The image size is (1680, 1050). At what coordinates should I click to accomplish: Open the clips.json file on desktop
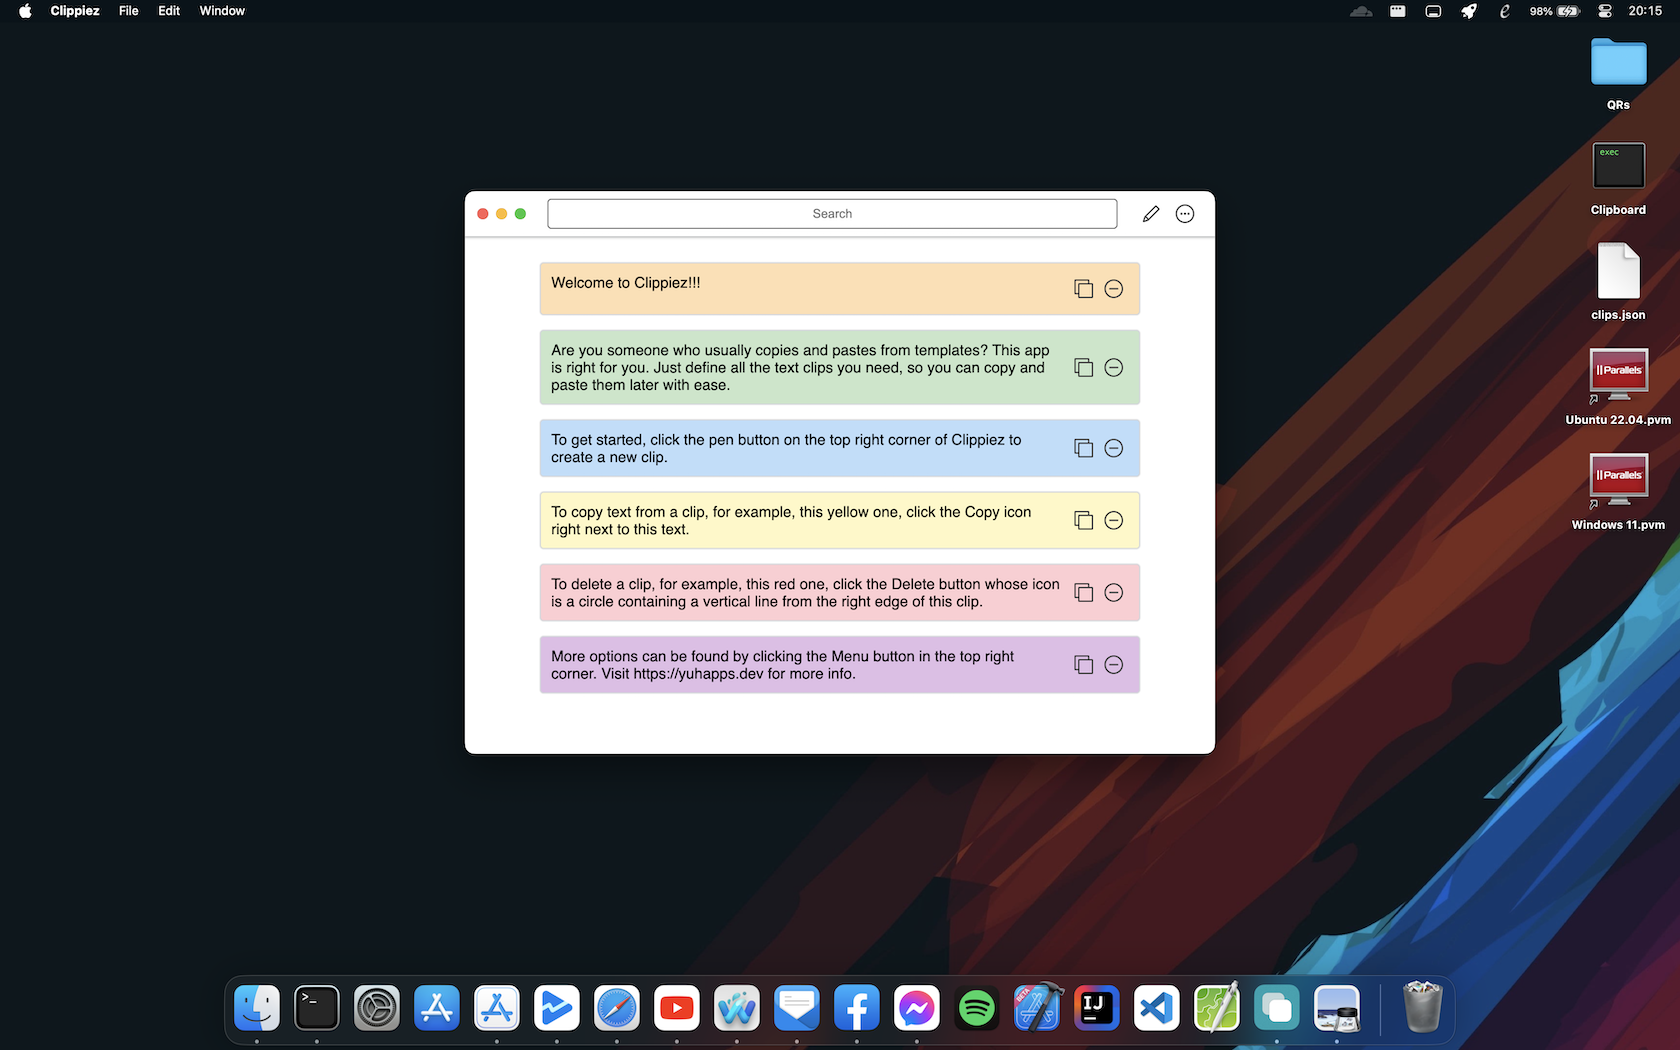click(x=1618, y=273)
